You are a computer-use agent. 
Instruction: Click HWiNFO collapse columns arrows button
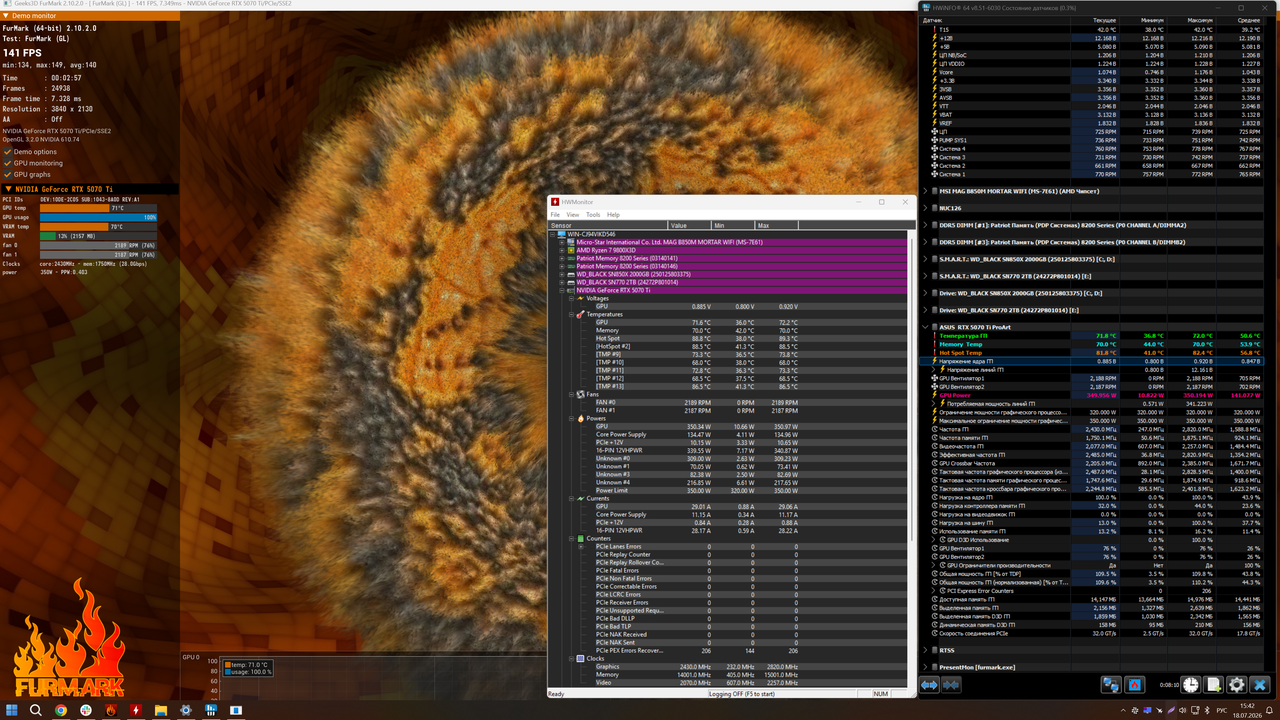point(951,685)
